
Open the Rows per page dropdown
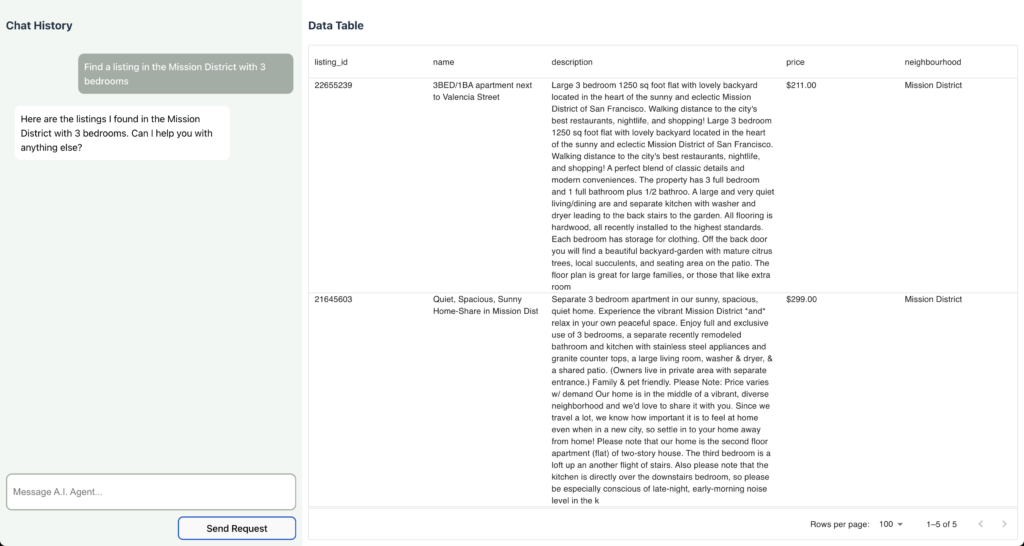[x=890, y=524]
